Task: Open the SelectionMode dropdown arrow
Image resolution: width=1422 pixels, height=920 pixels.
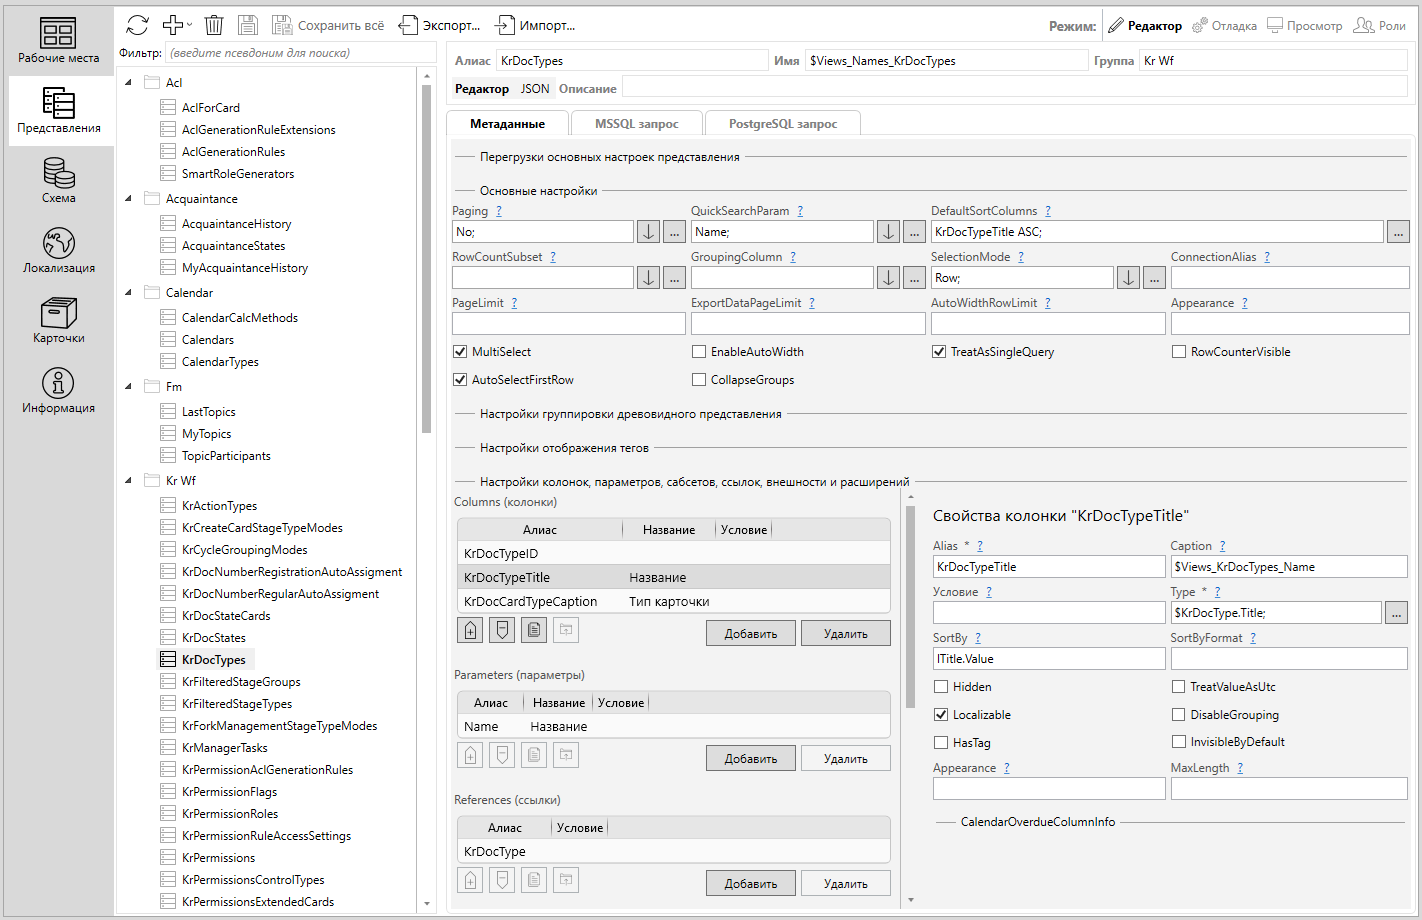Action: (1128, 278)
